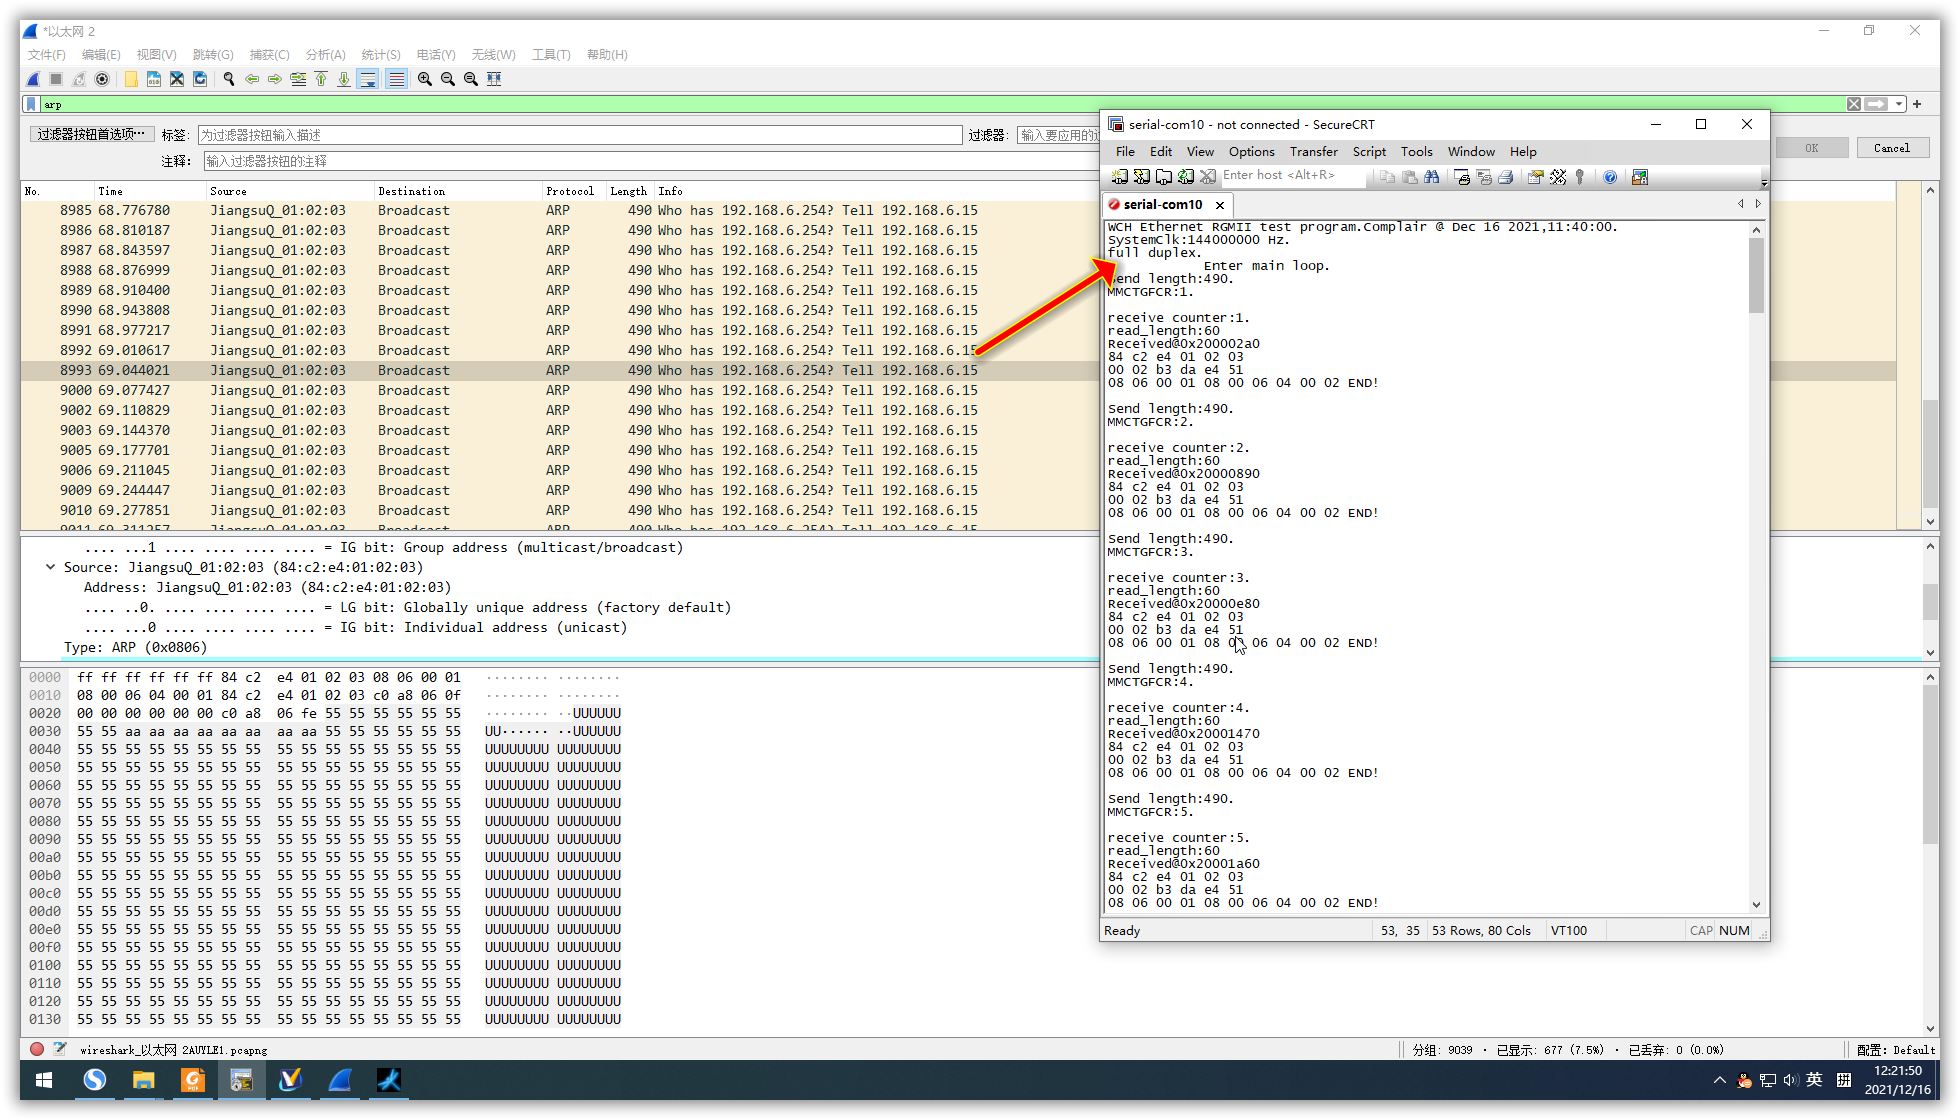The height and width of the screenshot is (1120, 1960).
Task: Save the capture file icon
Action: (154, 79)
